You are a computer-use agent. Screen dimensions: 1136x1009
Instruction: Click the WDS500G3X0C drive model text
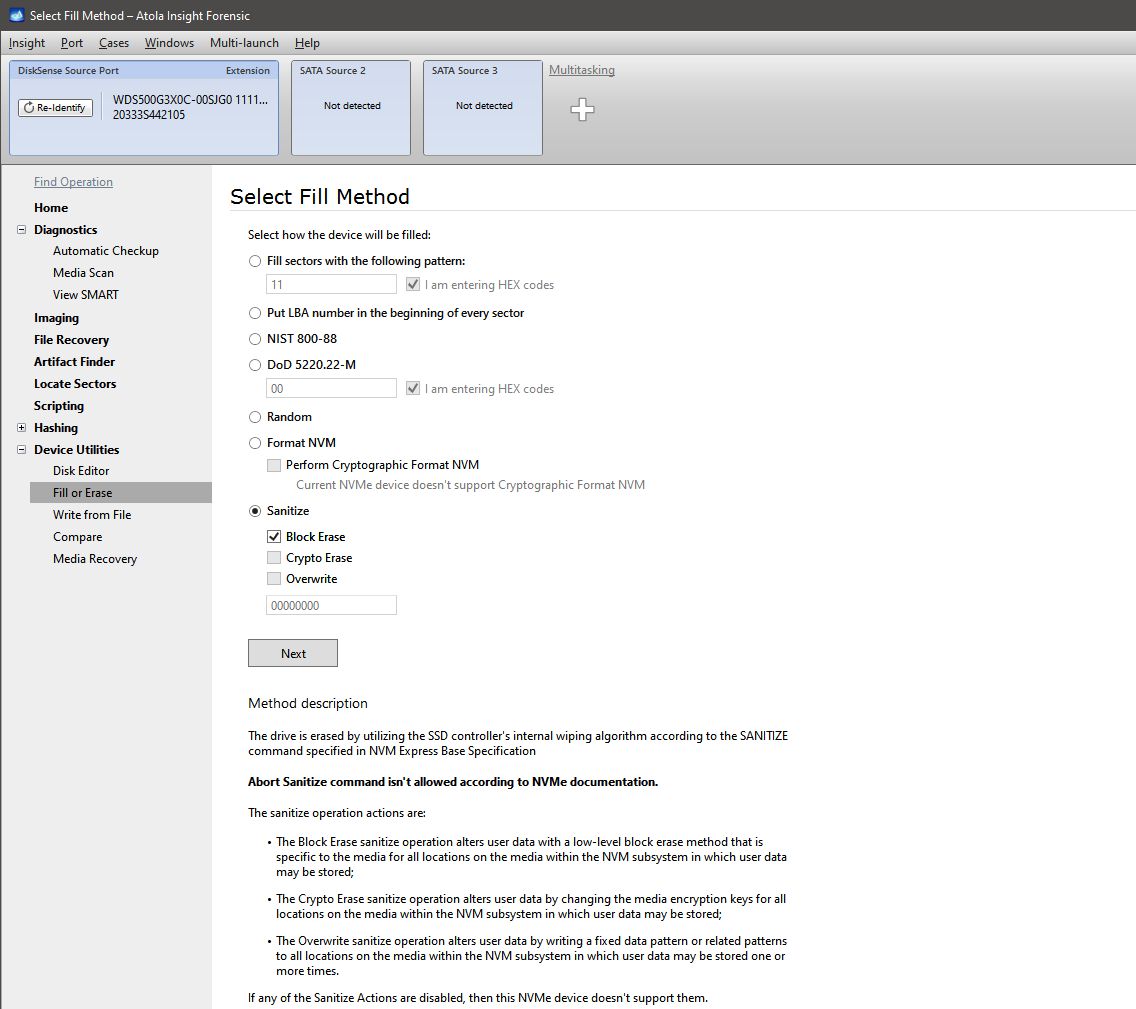[x=190, y=100]
